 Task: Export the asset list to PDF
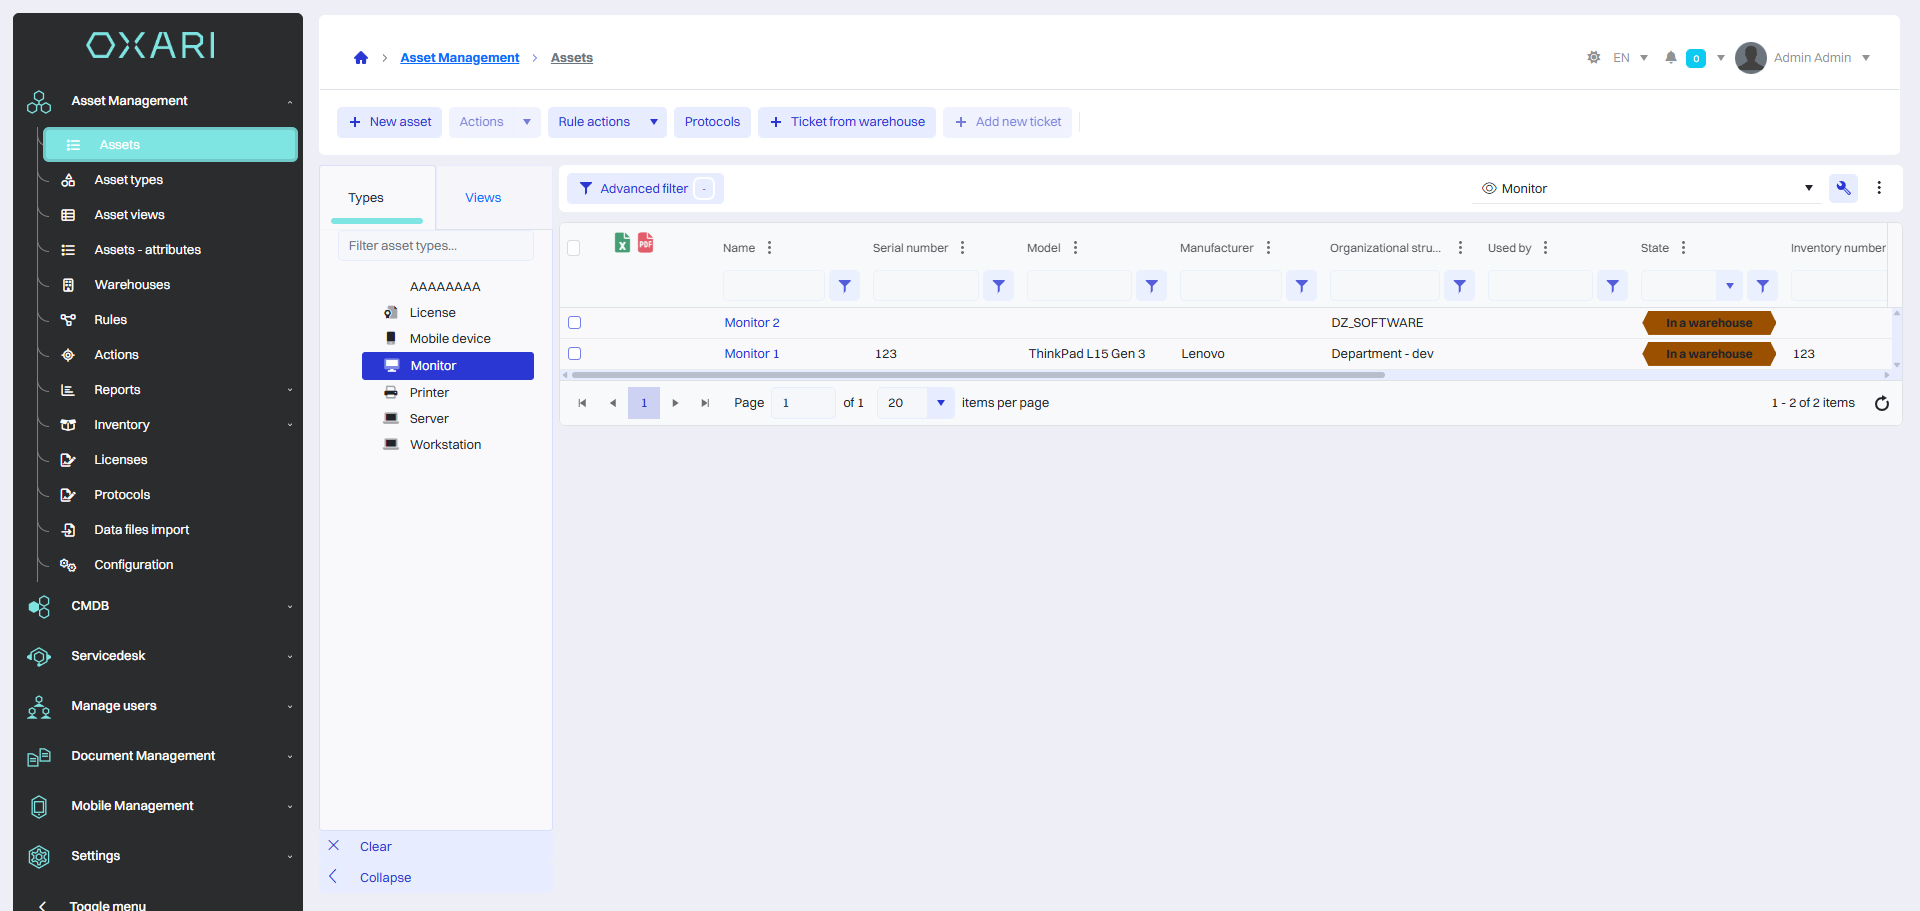[646, 243]
